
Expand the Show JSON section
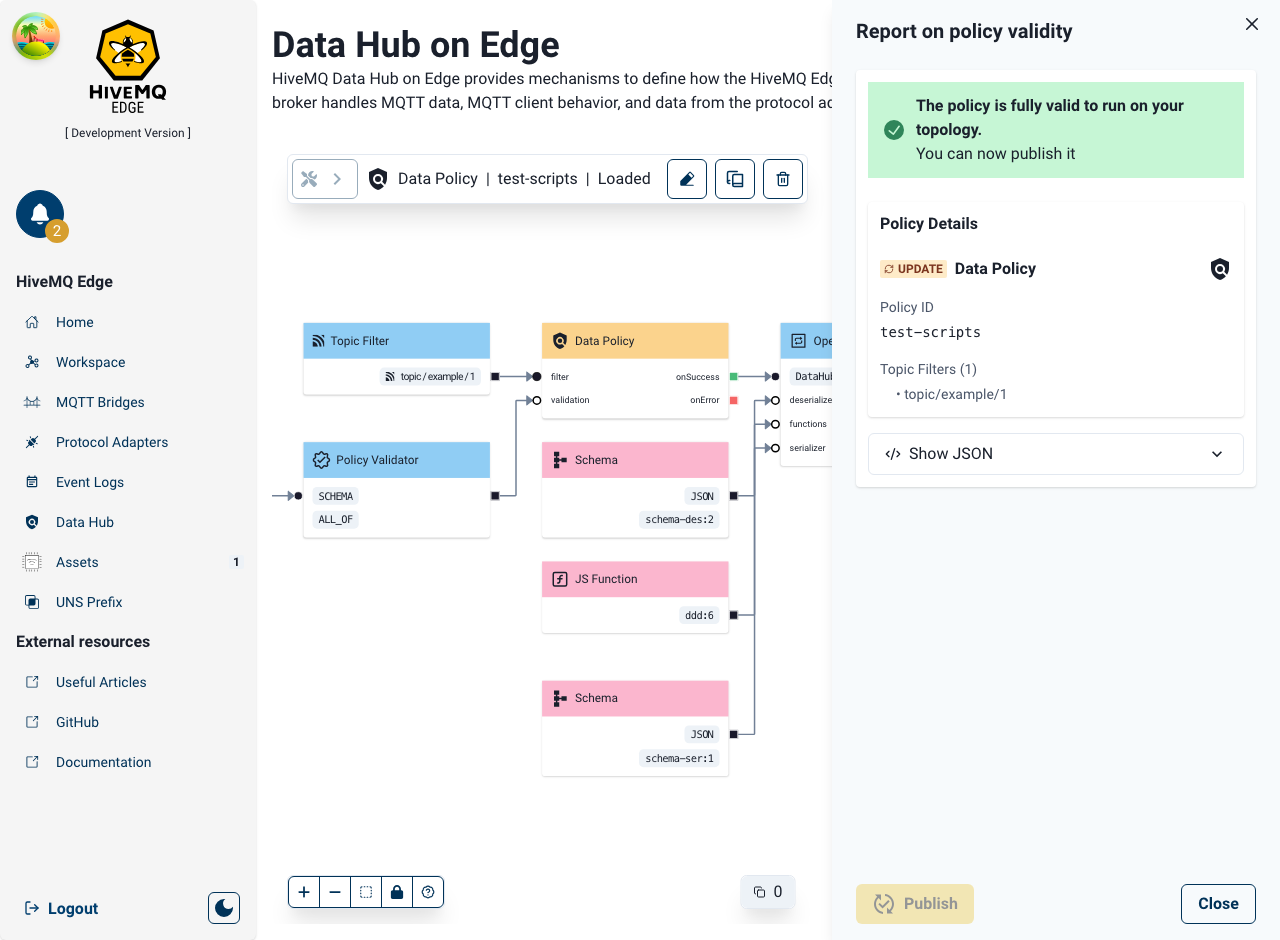point(1055,454)
